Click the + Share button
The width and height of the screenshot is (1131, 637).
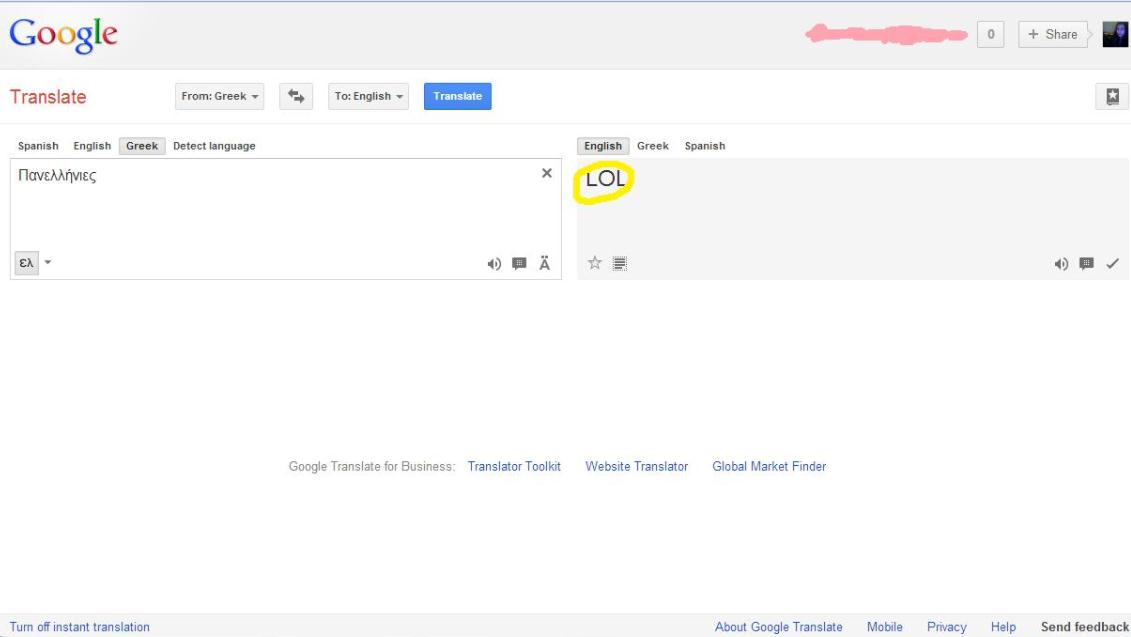(1052, 34)
